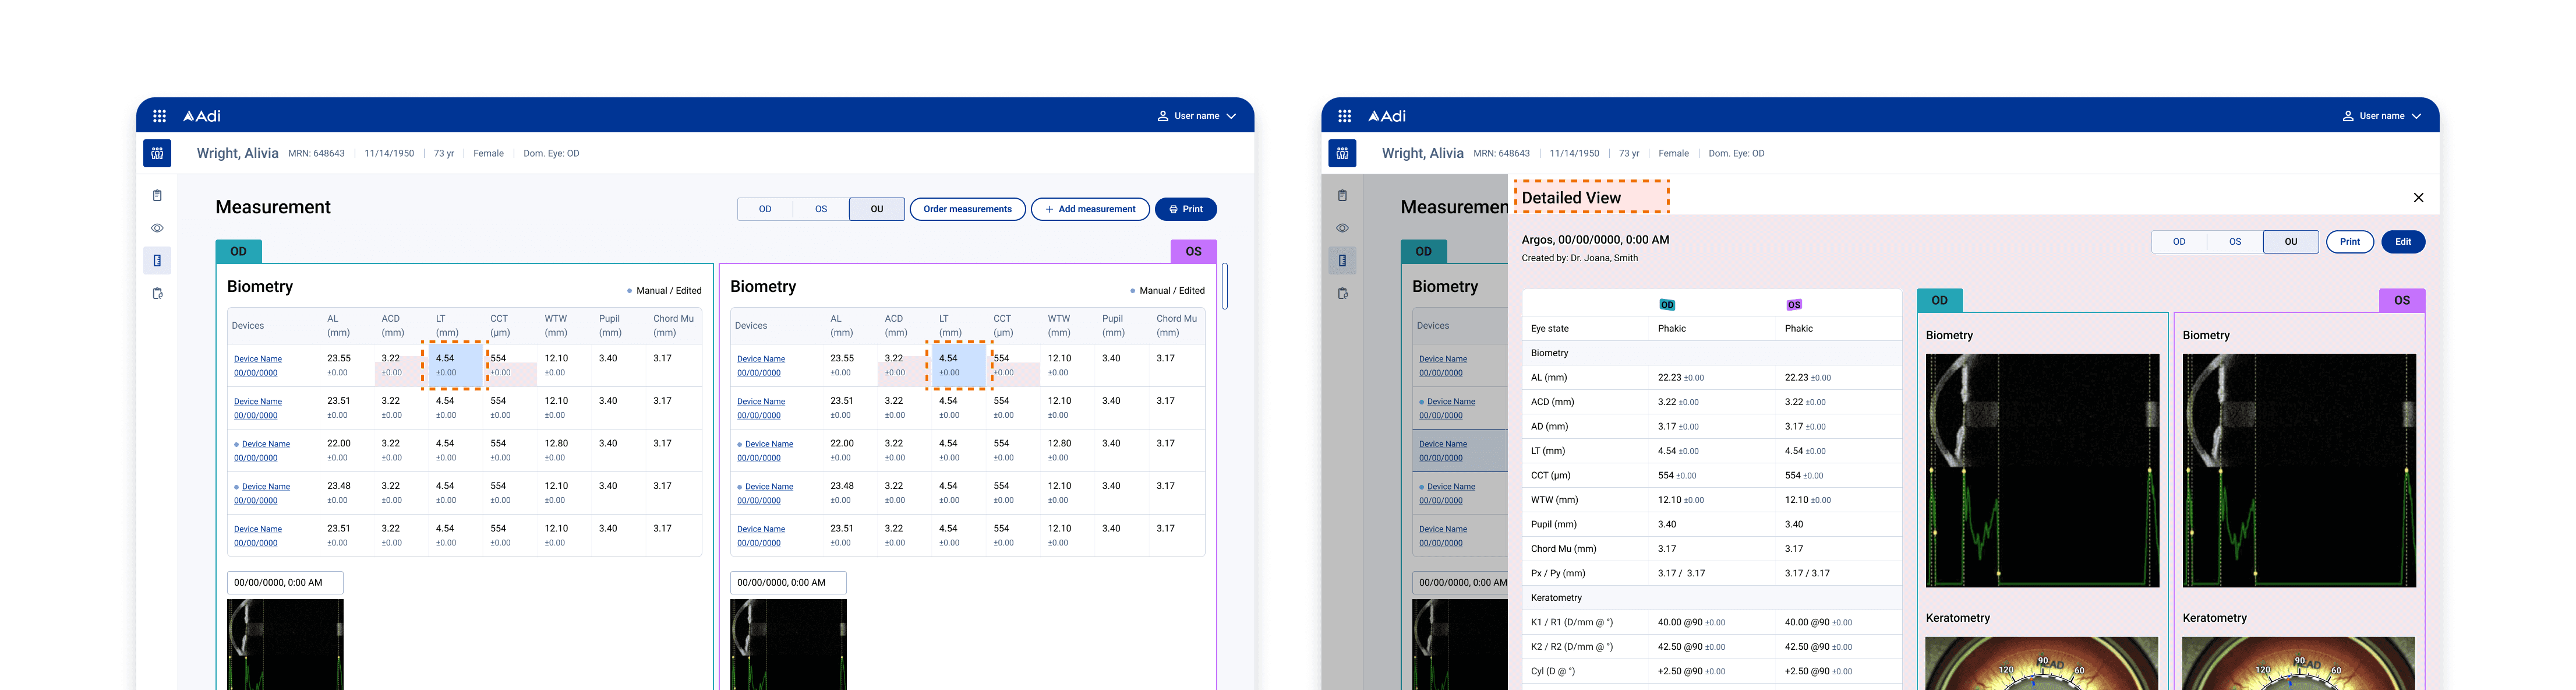
Task: Click the eye sidebar icon in the left window
Action: coord(157,228)
